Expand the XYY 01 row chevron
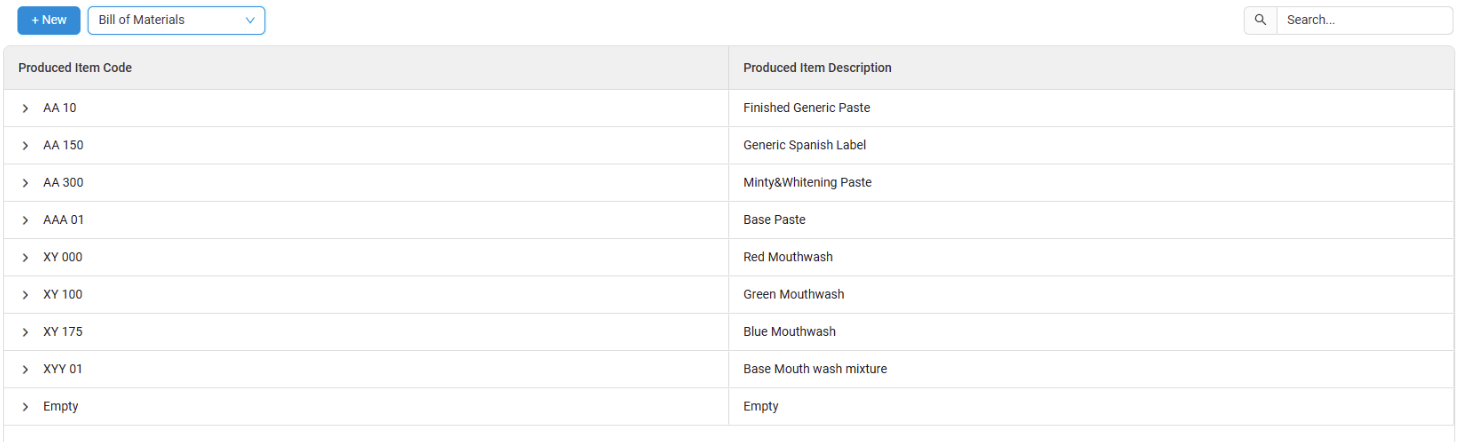The width and height of the screenshot is (1461, 442). pos(25,370)
